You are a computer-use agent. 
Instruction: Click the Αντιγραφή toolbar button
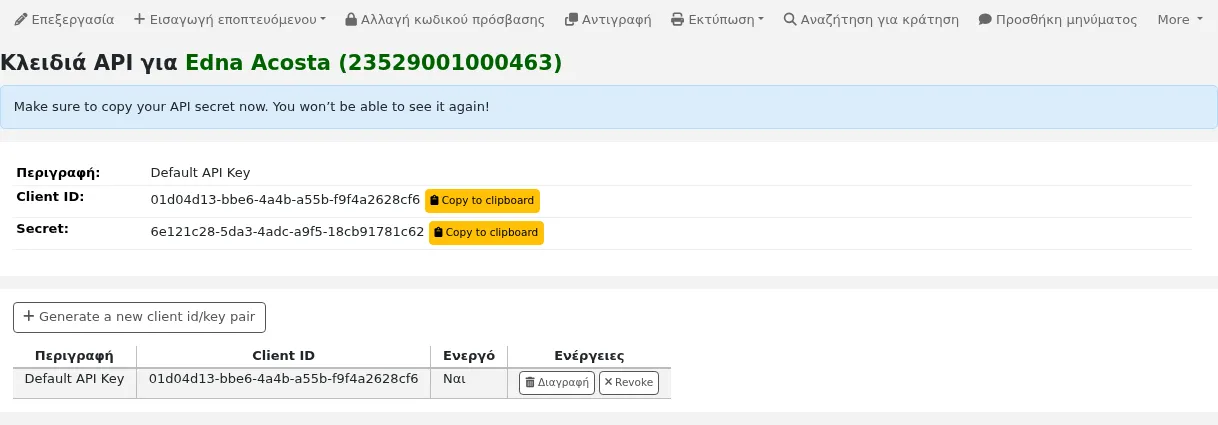[608, 19]
